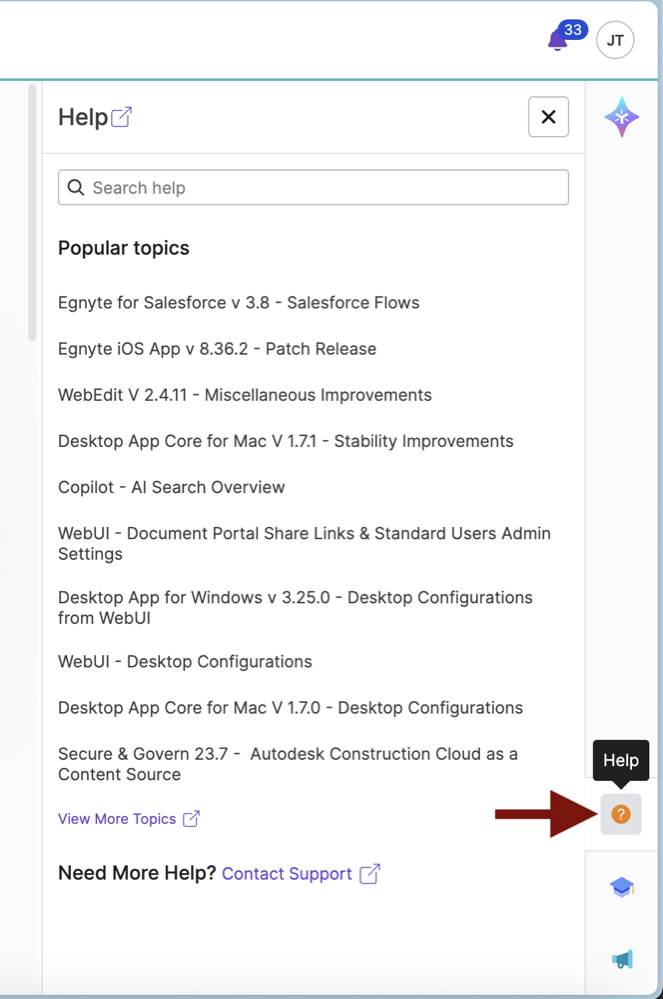Open the graduation cap training icon
Viewport: 663px width, 999px height.
point(622,887)
